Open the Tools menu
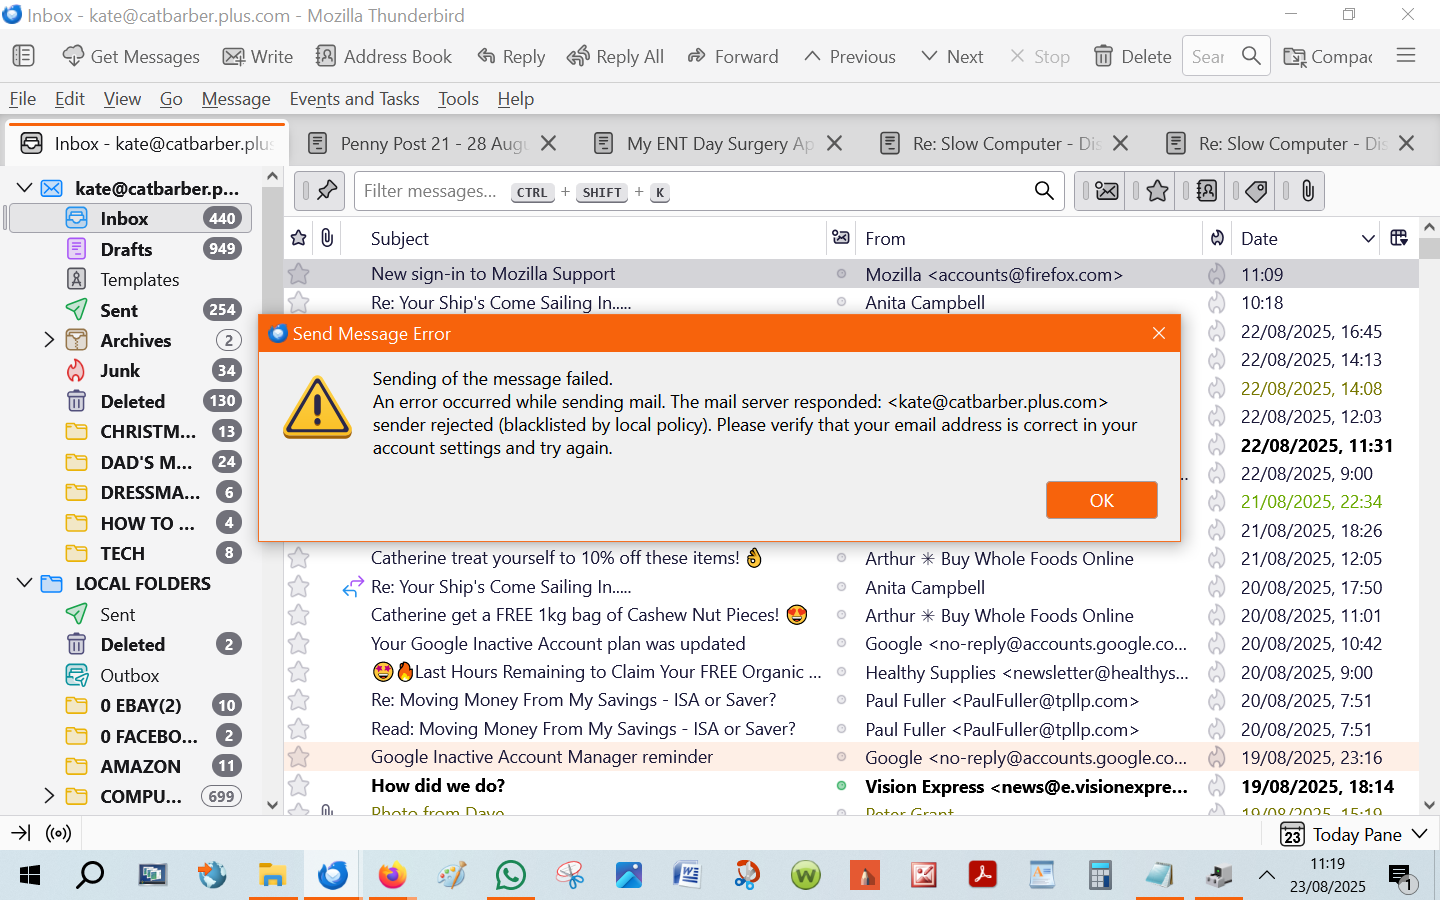The height and width of the screenshot is (900, 1440). click(458, 99)
